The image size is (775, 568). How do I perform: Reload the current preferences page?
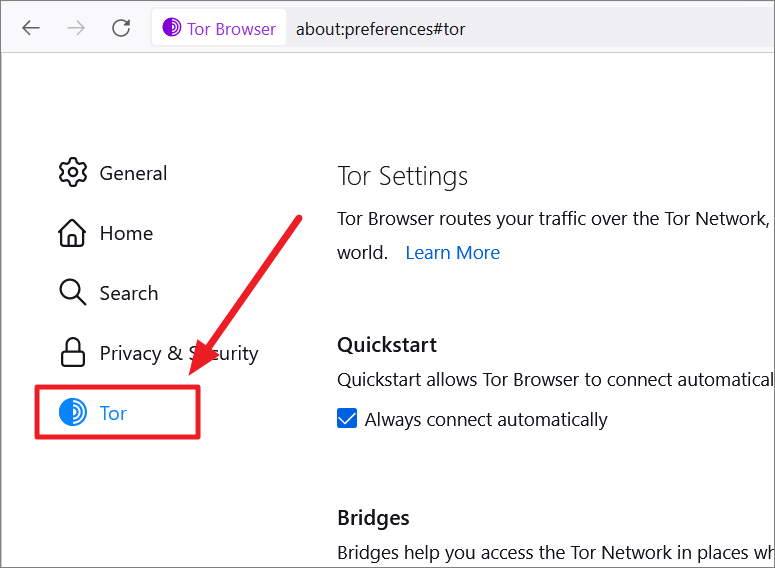pos(121,28)
